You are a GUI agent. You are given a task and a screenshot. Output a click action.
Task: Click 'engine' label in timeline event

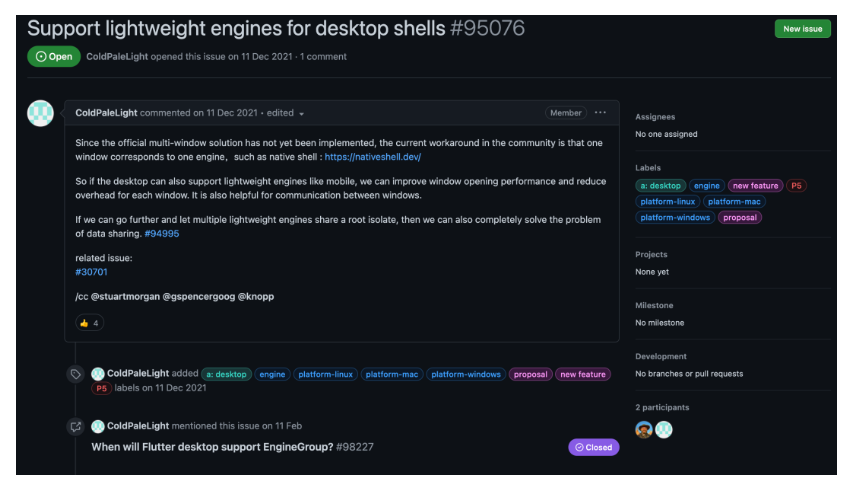(272, 374)
